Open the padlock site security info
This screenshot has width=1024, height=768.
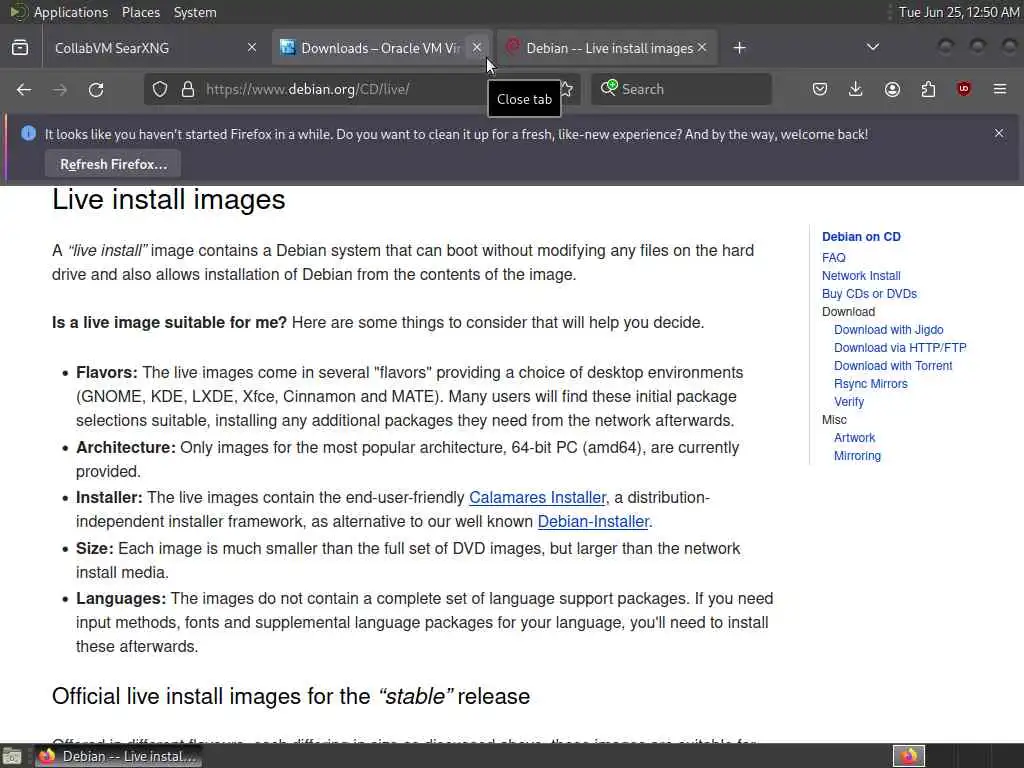tap(188, 89)
